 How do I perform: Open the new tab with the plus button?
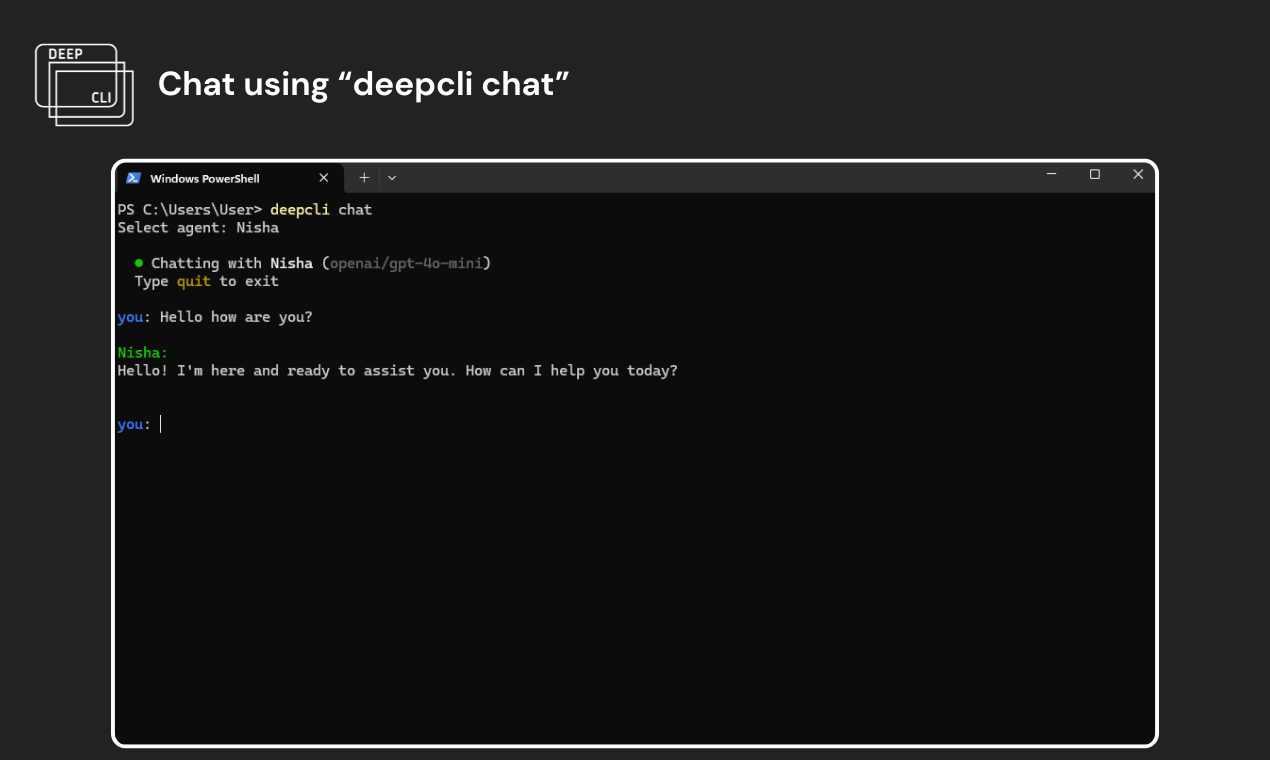[x=364, y=177]
